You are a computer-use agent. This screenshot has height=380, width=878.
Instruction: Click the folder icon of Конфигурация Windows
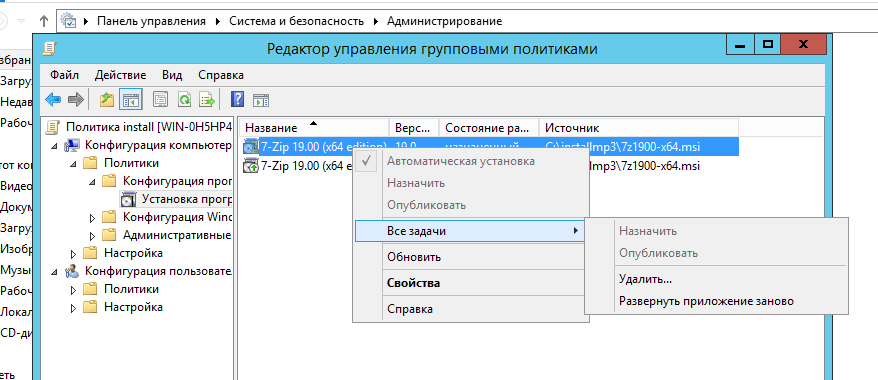pyautogui.click(x=109, y=217)
